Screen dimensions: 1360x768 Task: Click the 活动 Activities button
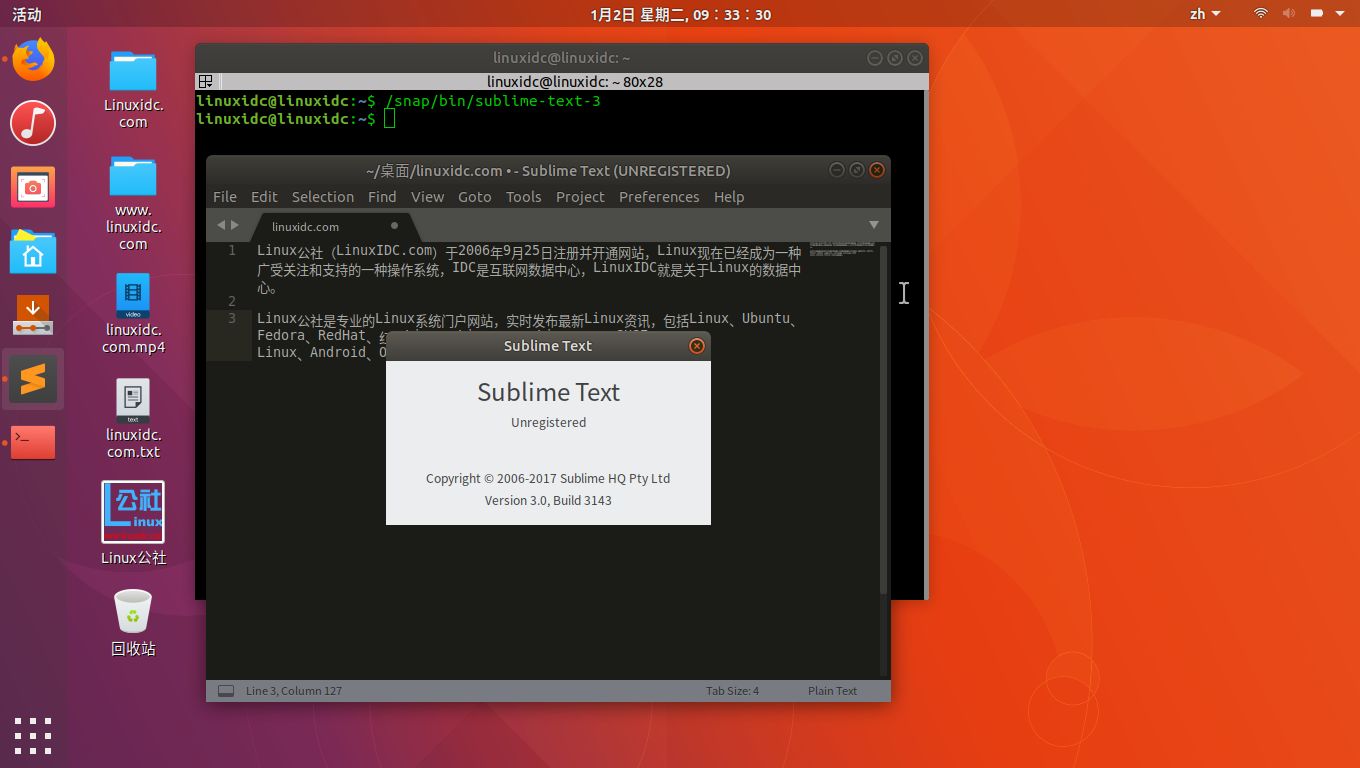pyautogui.click(x=27, y=14)
